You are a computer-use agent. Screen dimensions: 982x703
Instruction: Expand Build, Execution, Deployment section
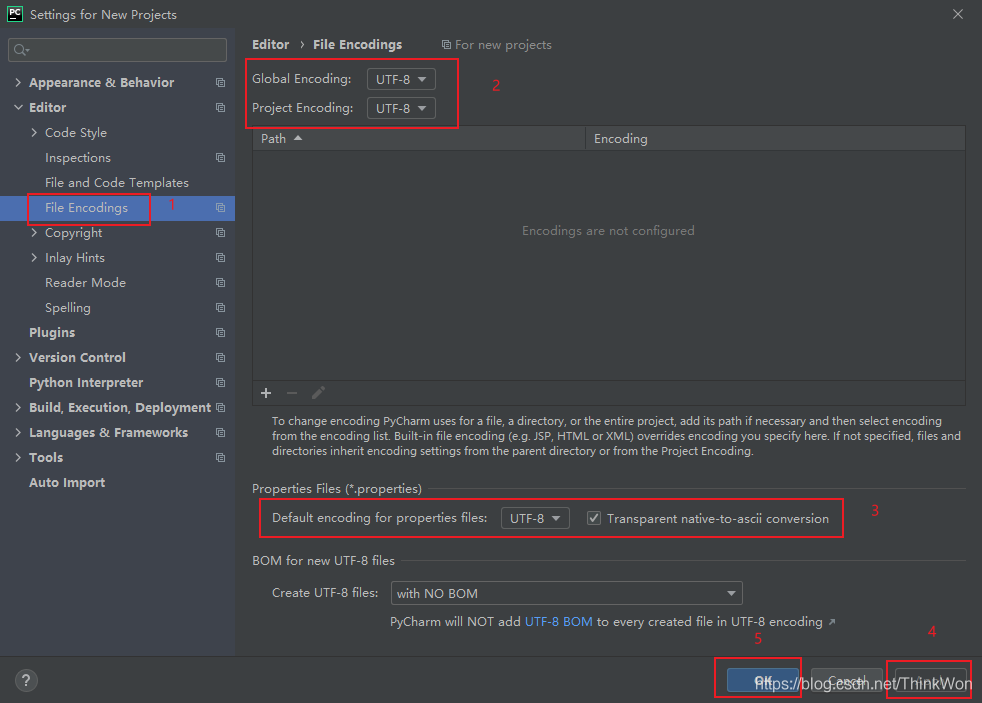click(18, 408)
